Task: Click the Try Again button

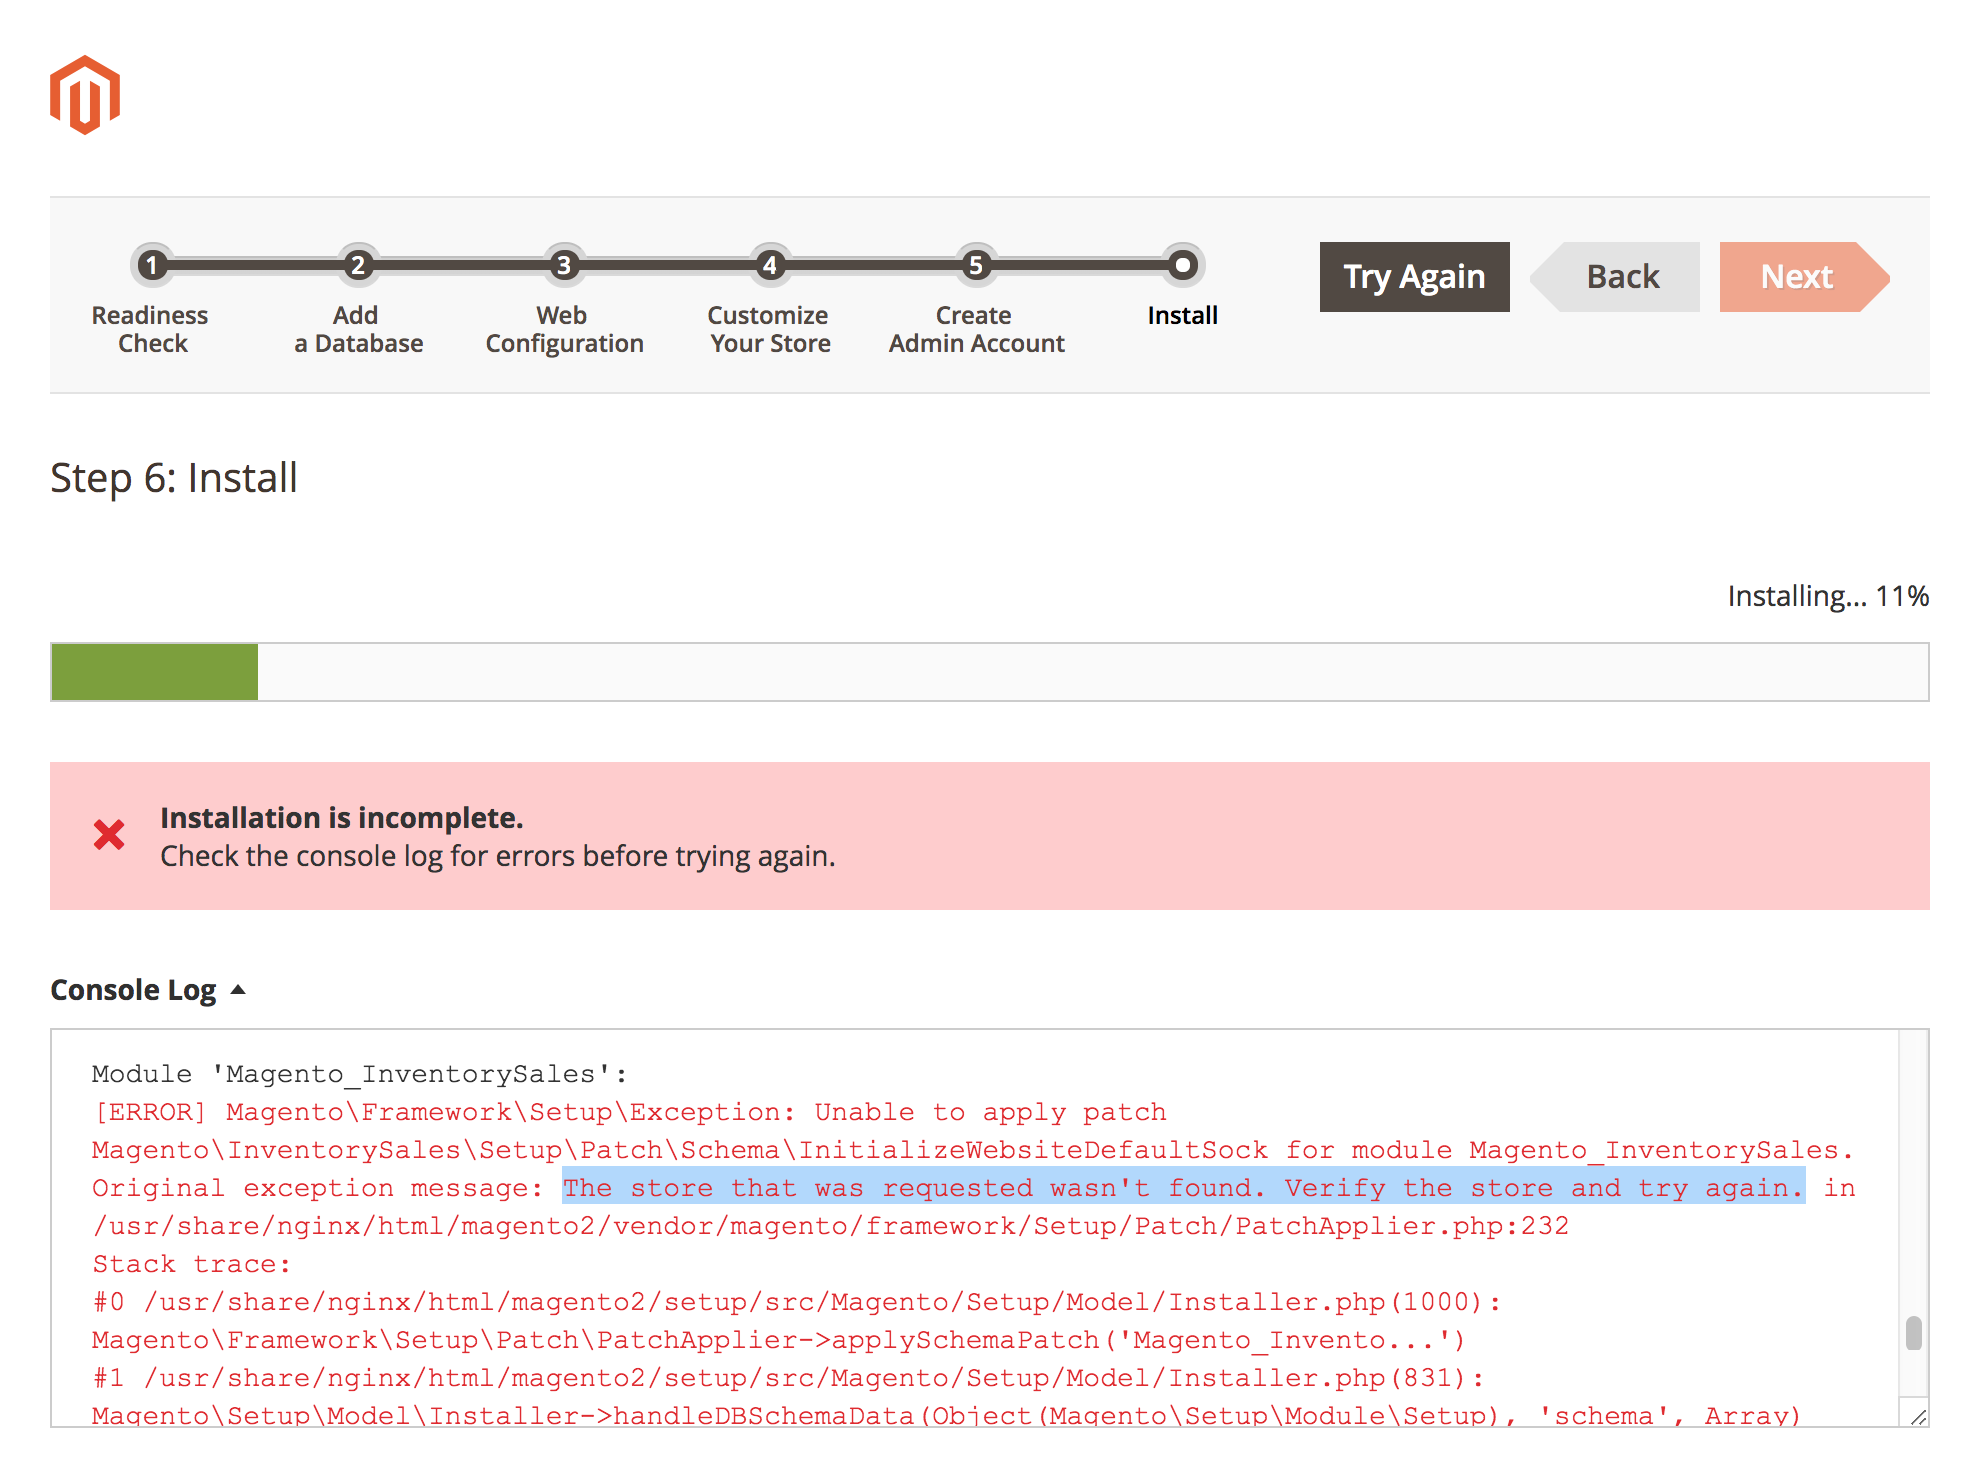Action: pyautogui.click(x=1414, y=277)
